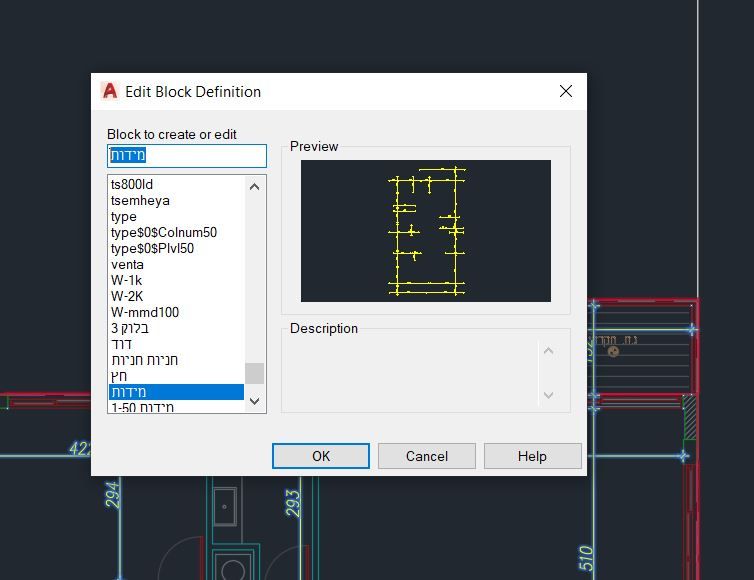The height and width of the screenshot is (580, 754).
Task: Select block named type
Action: (x=176, y=216)
